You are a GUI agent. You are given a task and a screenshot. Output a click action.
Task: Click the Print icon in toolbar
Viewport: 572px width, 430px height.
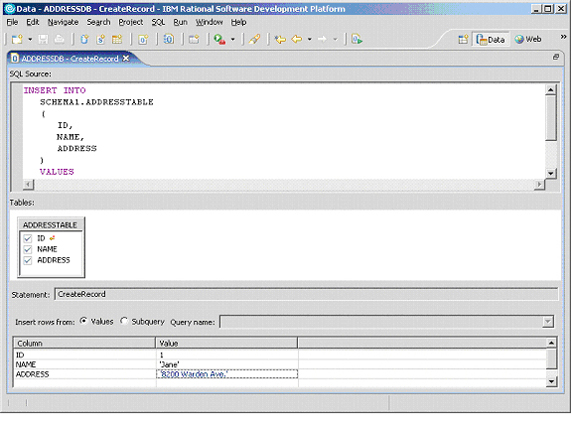click(59, 39)
